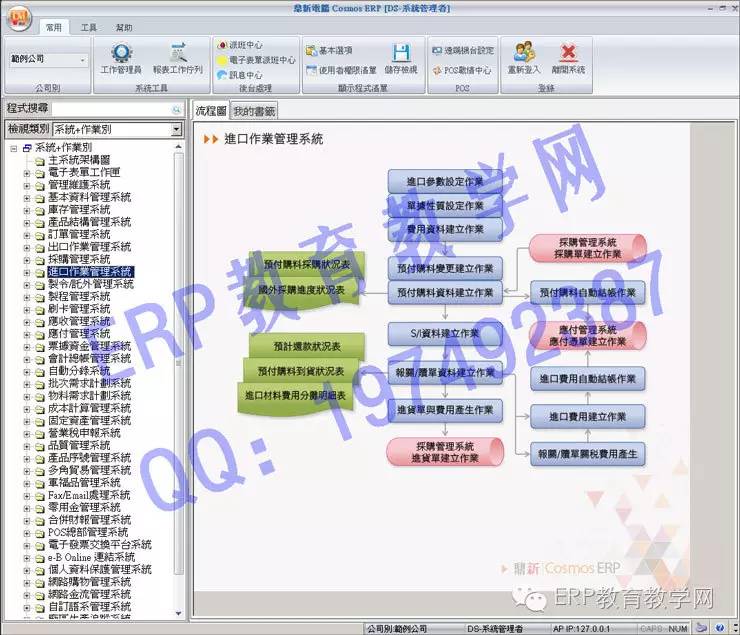Switch to the 工具 ribbon tab

[89, 28]
